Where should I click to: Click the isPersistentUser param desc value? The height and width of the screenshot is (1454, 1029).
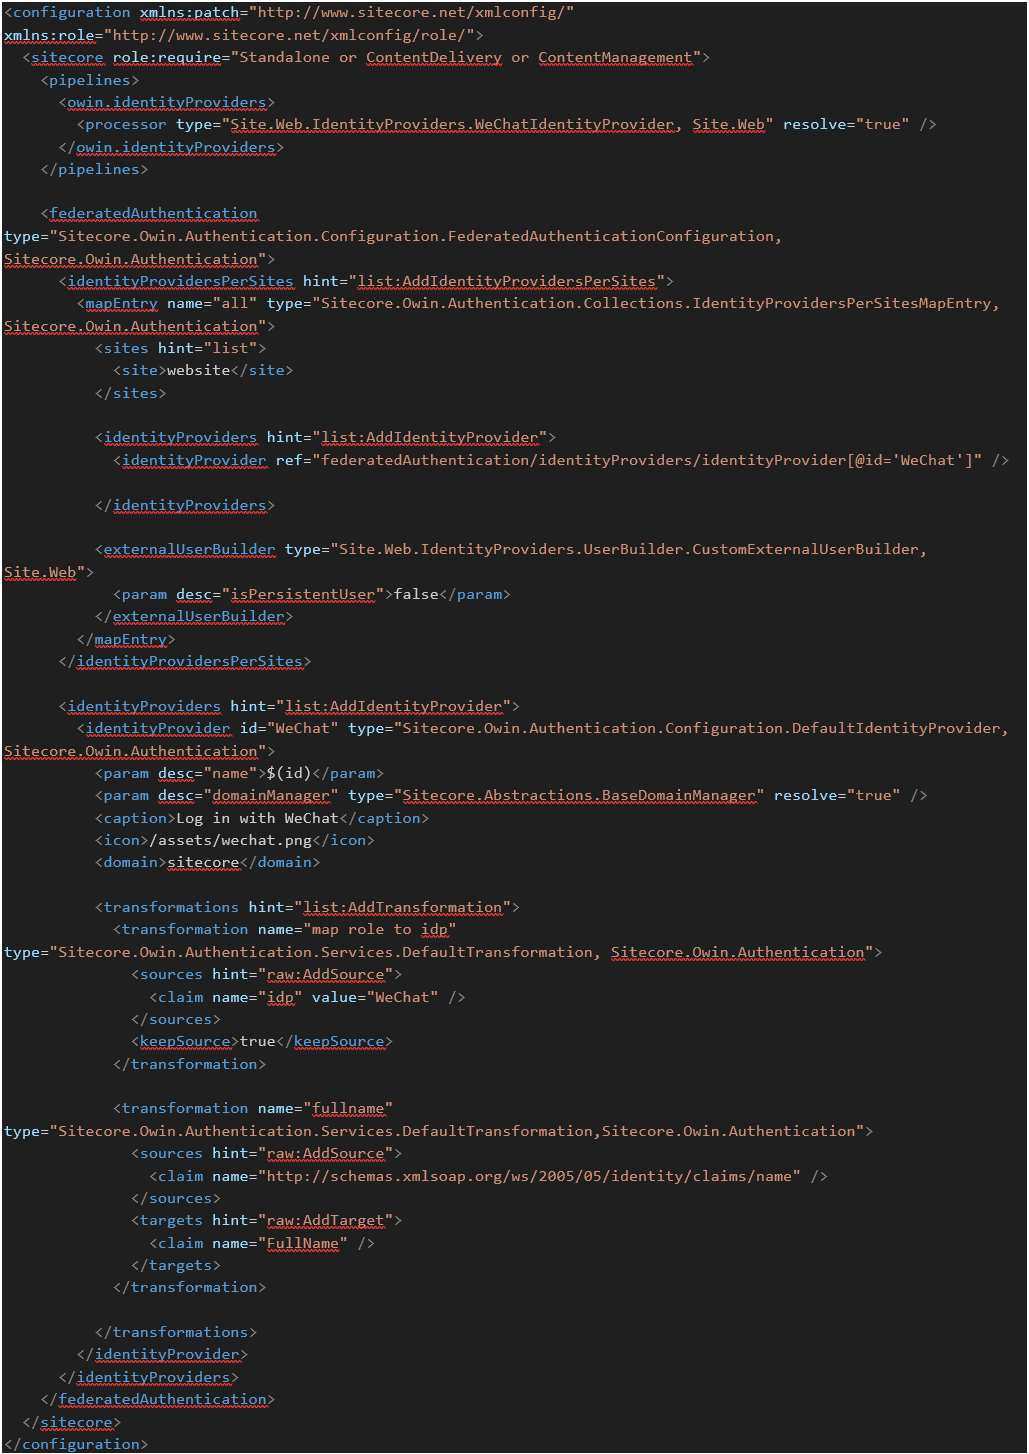(x=303, y=594)
